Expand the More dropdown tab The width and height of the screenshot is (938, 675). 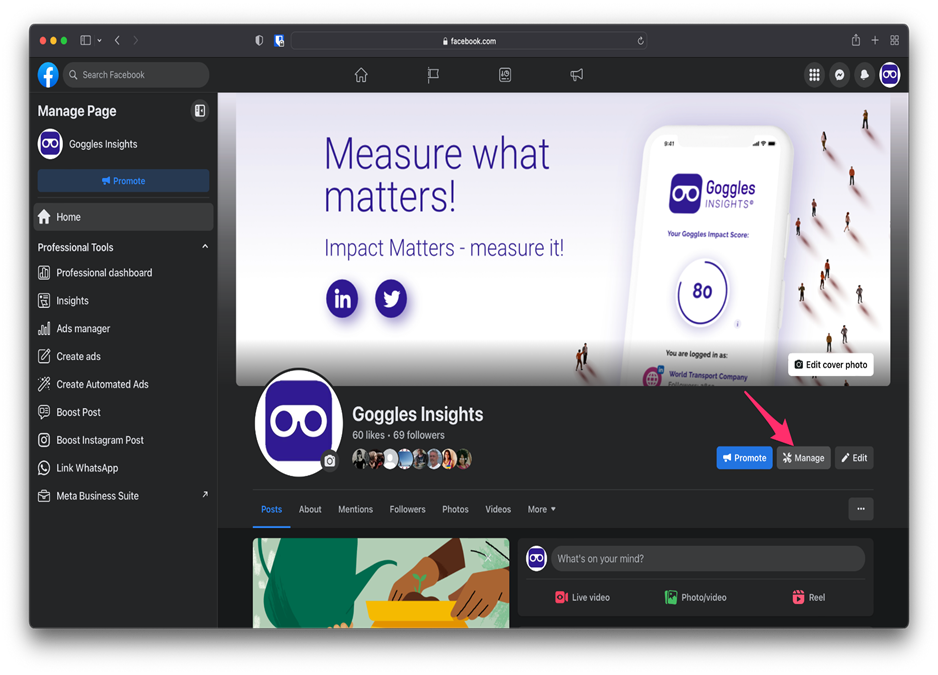click(541, 509)
